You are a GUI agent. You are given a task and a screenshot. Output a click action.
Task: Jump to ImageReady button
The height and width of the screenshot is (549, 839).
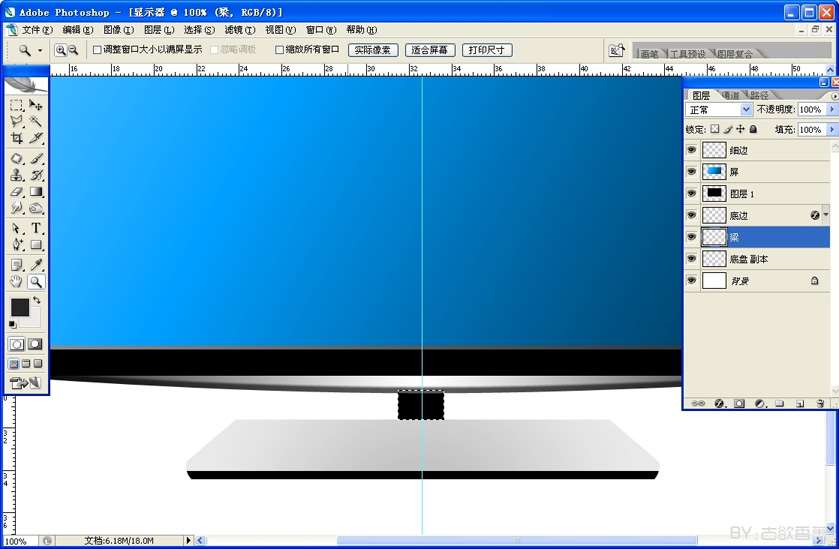[x=25, y=382]
